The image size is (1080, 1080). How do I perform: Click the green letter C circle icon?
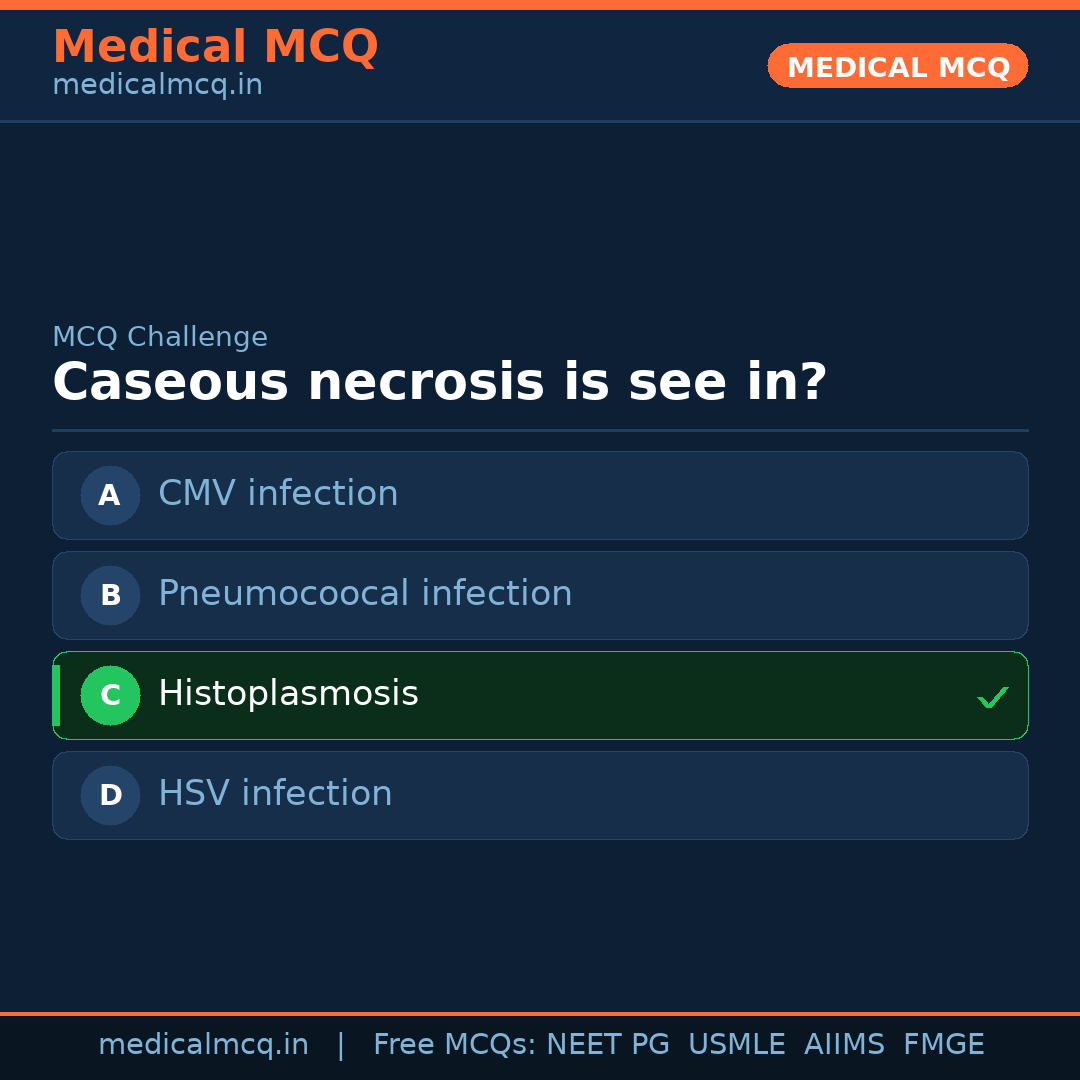(110, 695)
